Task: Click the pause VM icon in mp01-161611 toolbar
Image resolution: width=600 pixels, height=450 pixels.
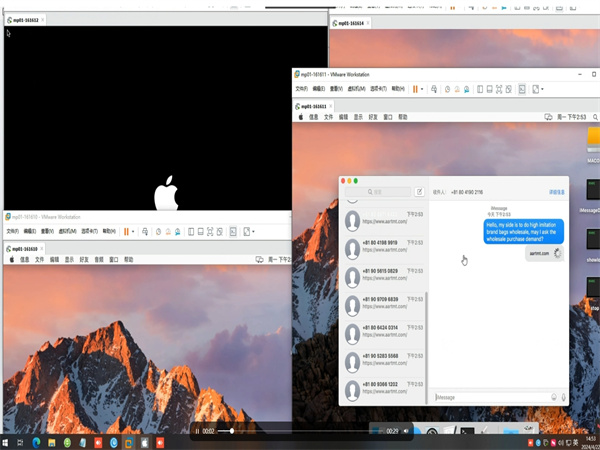Action: [x=415, y=89]
